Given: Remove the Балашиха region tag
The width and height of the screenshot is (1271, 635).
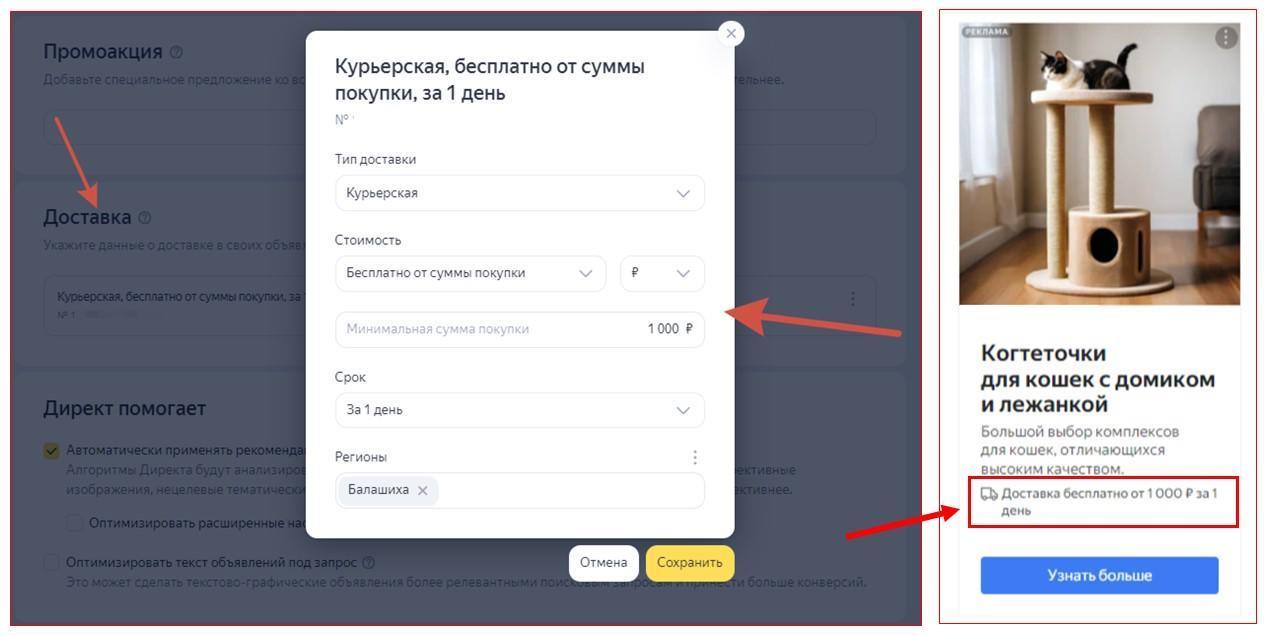Looking at the screenshot, I should pos(422,490).
